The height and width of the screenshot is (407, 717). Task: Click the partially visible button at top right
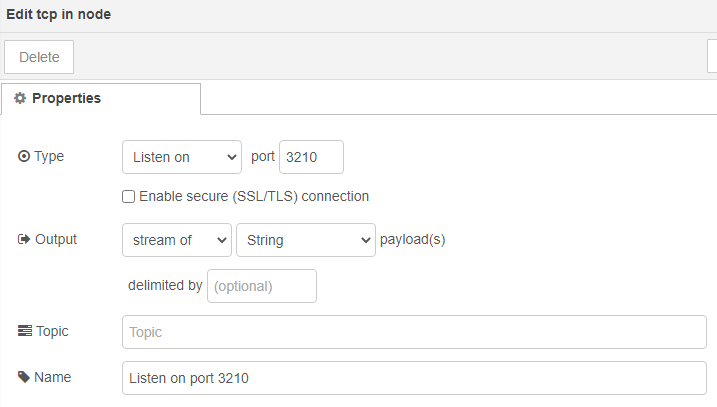[712, 57]
